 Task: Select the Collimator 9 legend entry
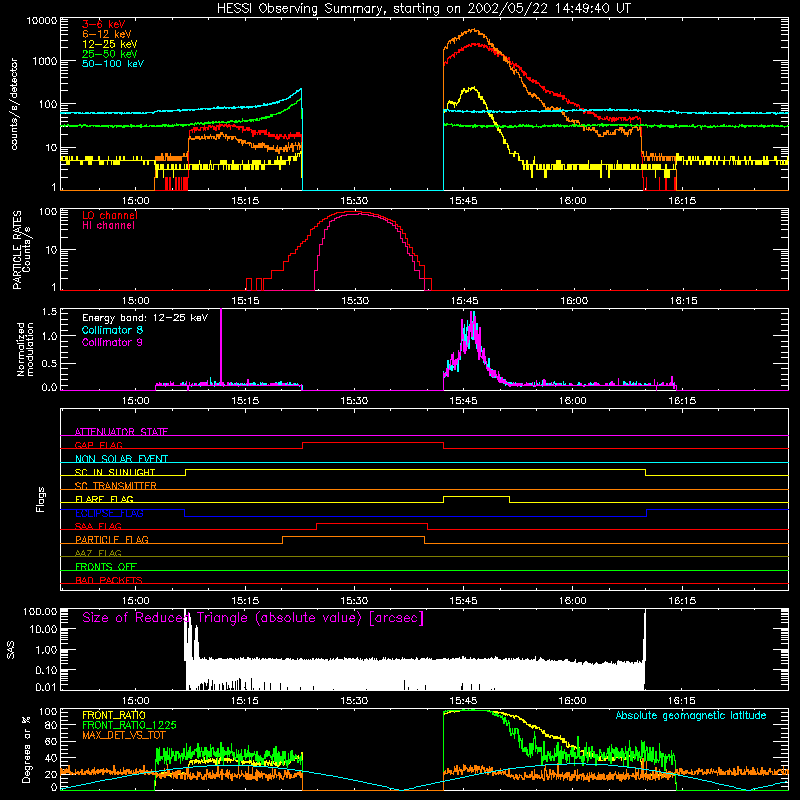(x=112, y=342)
